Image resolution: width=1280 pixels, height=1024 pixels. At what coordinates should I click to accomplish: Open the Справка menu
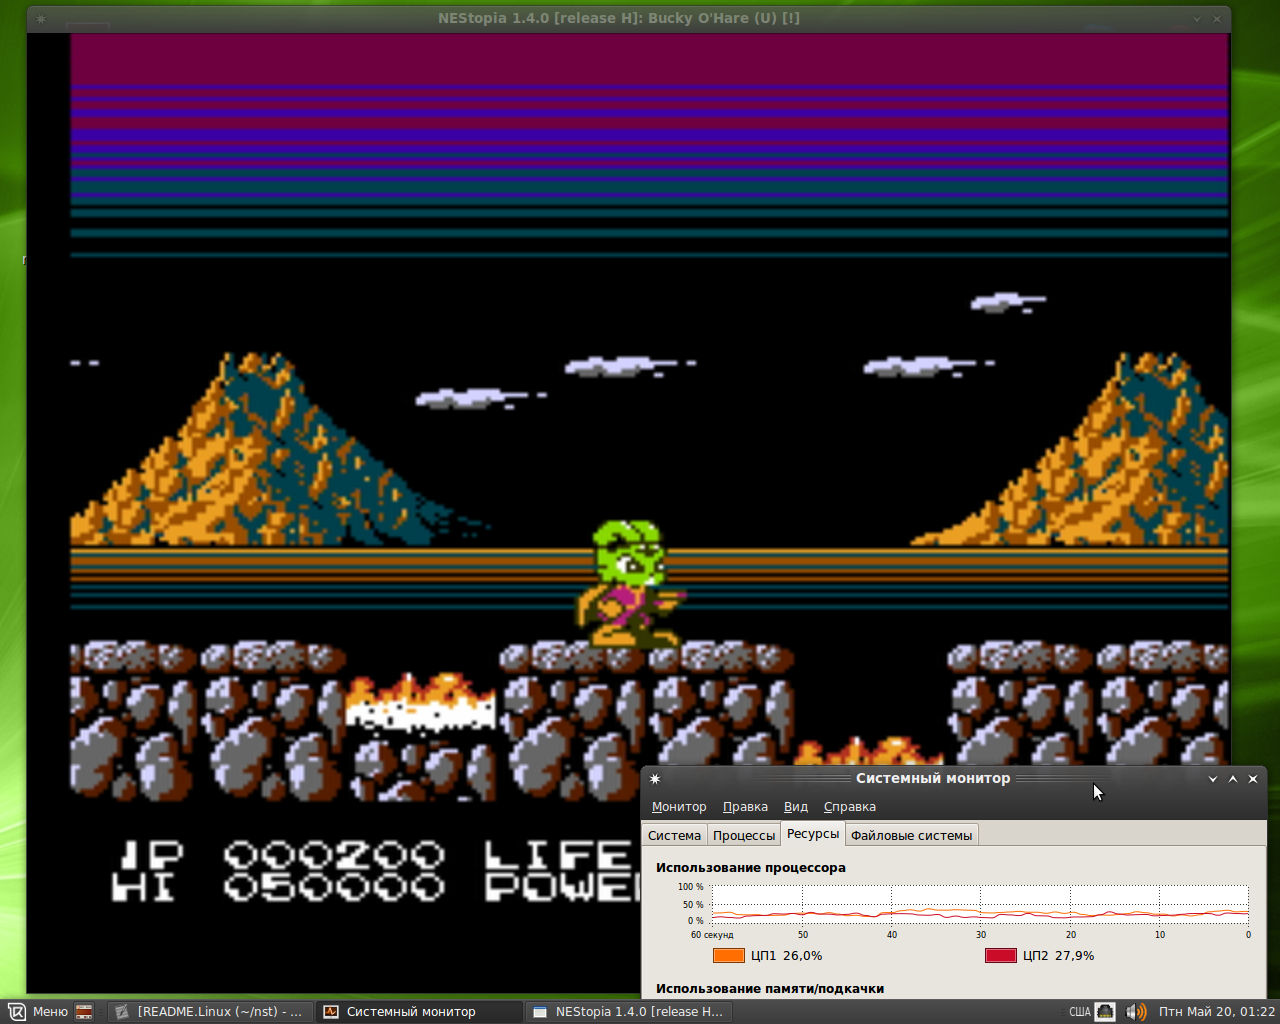click(x=850, y=807)
